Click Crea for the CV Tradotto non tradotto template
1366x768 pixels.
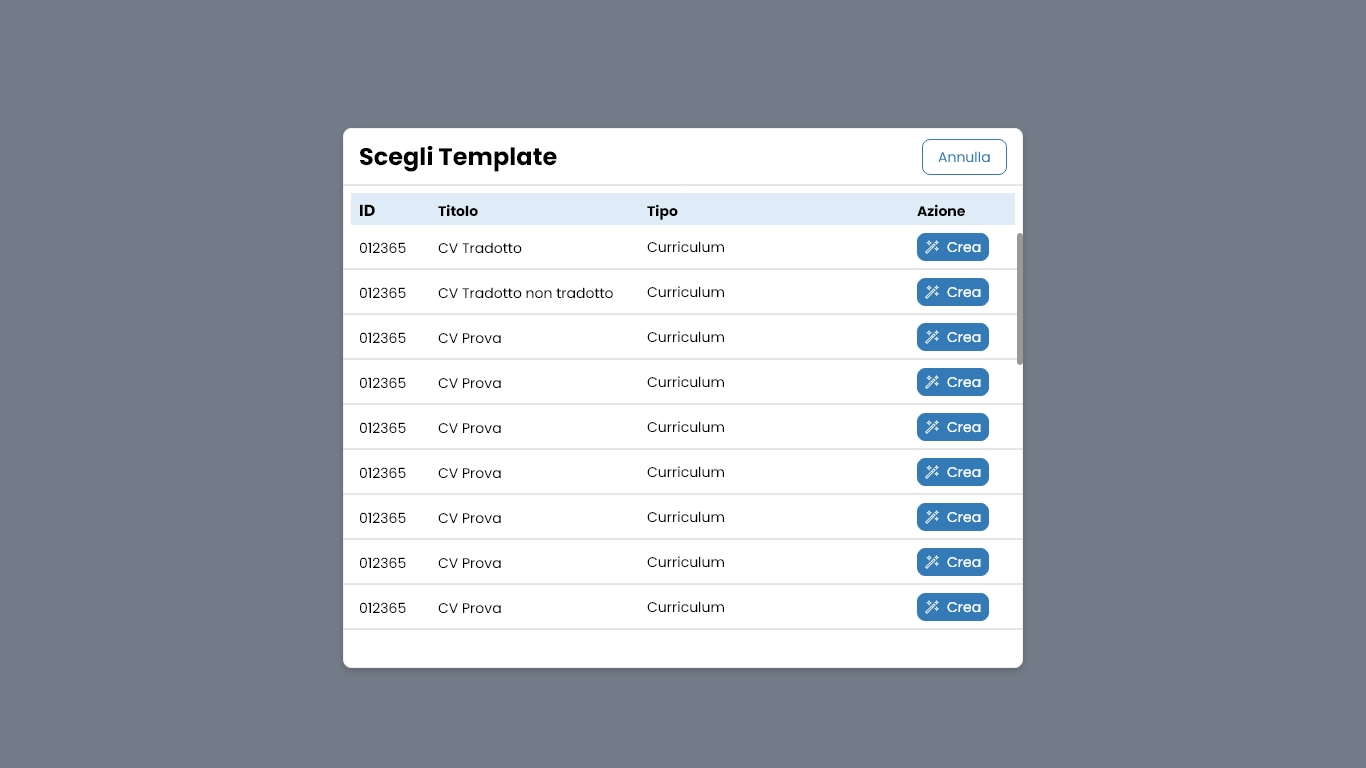952,292
